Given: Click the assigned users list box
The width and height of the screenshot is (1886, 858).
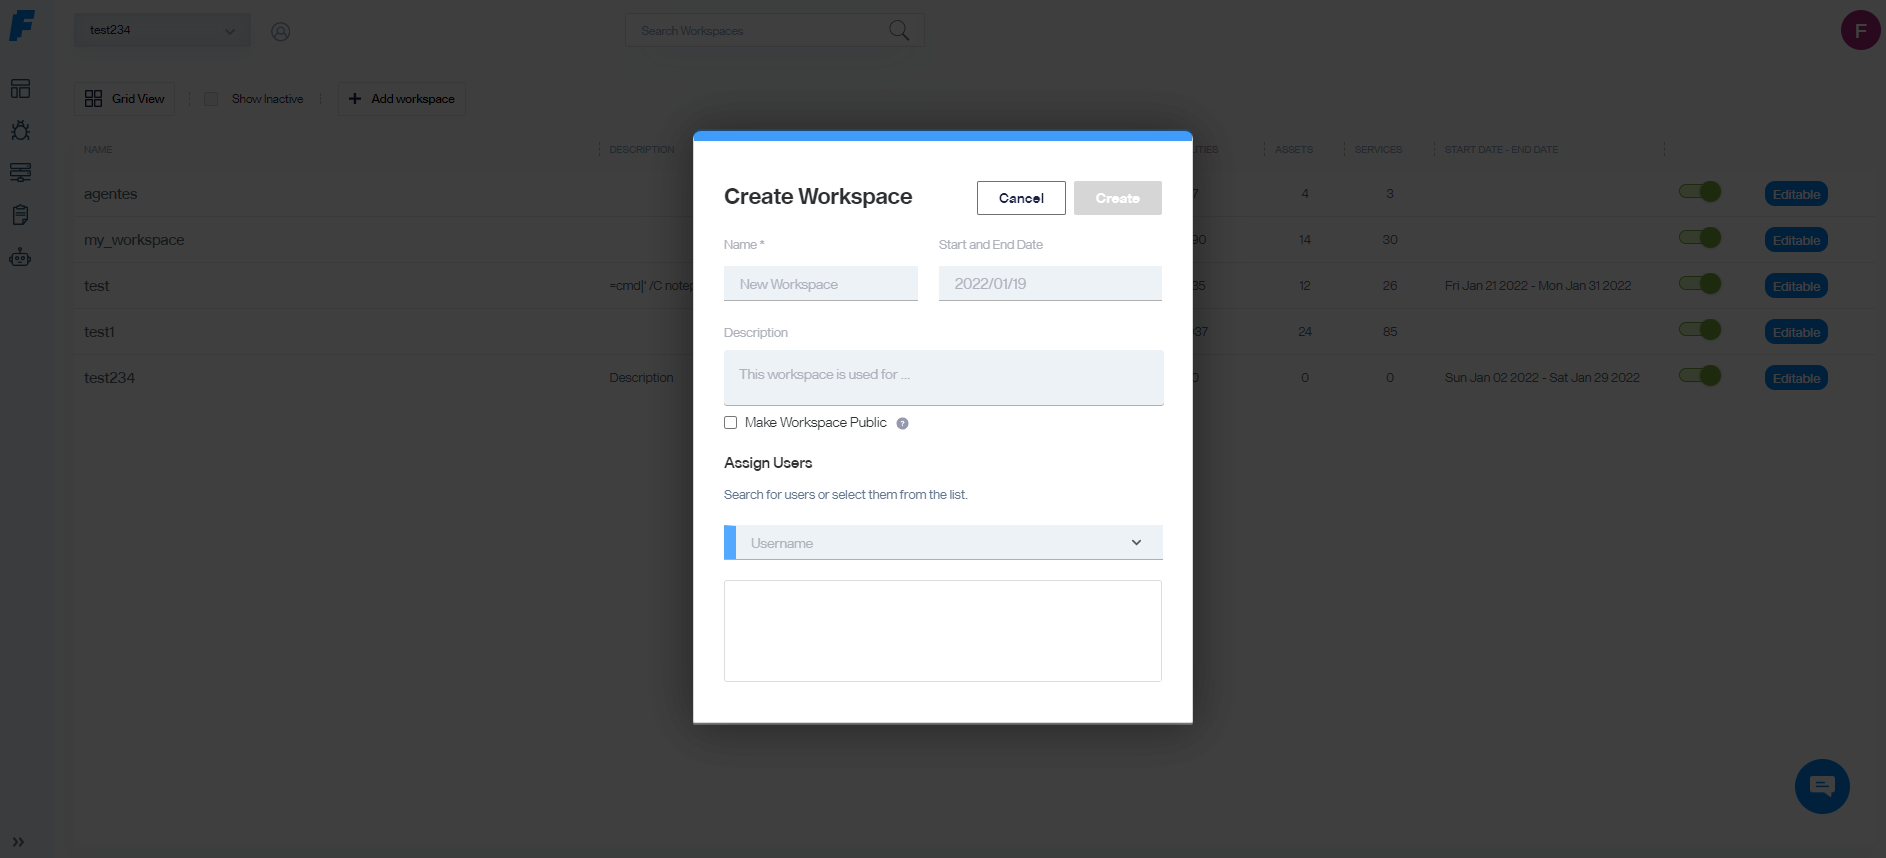Looking at the screenshot, I should point(943,631).
